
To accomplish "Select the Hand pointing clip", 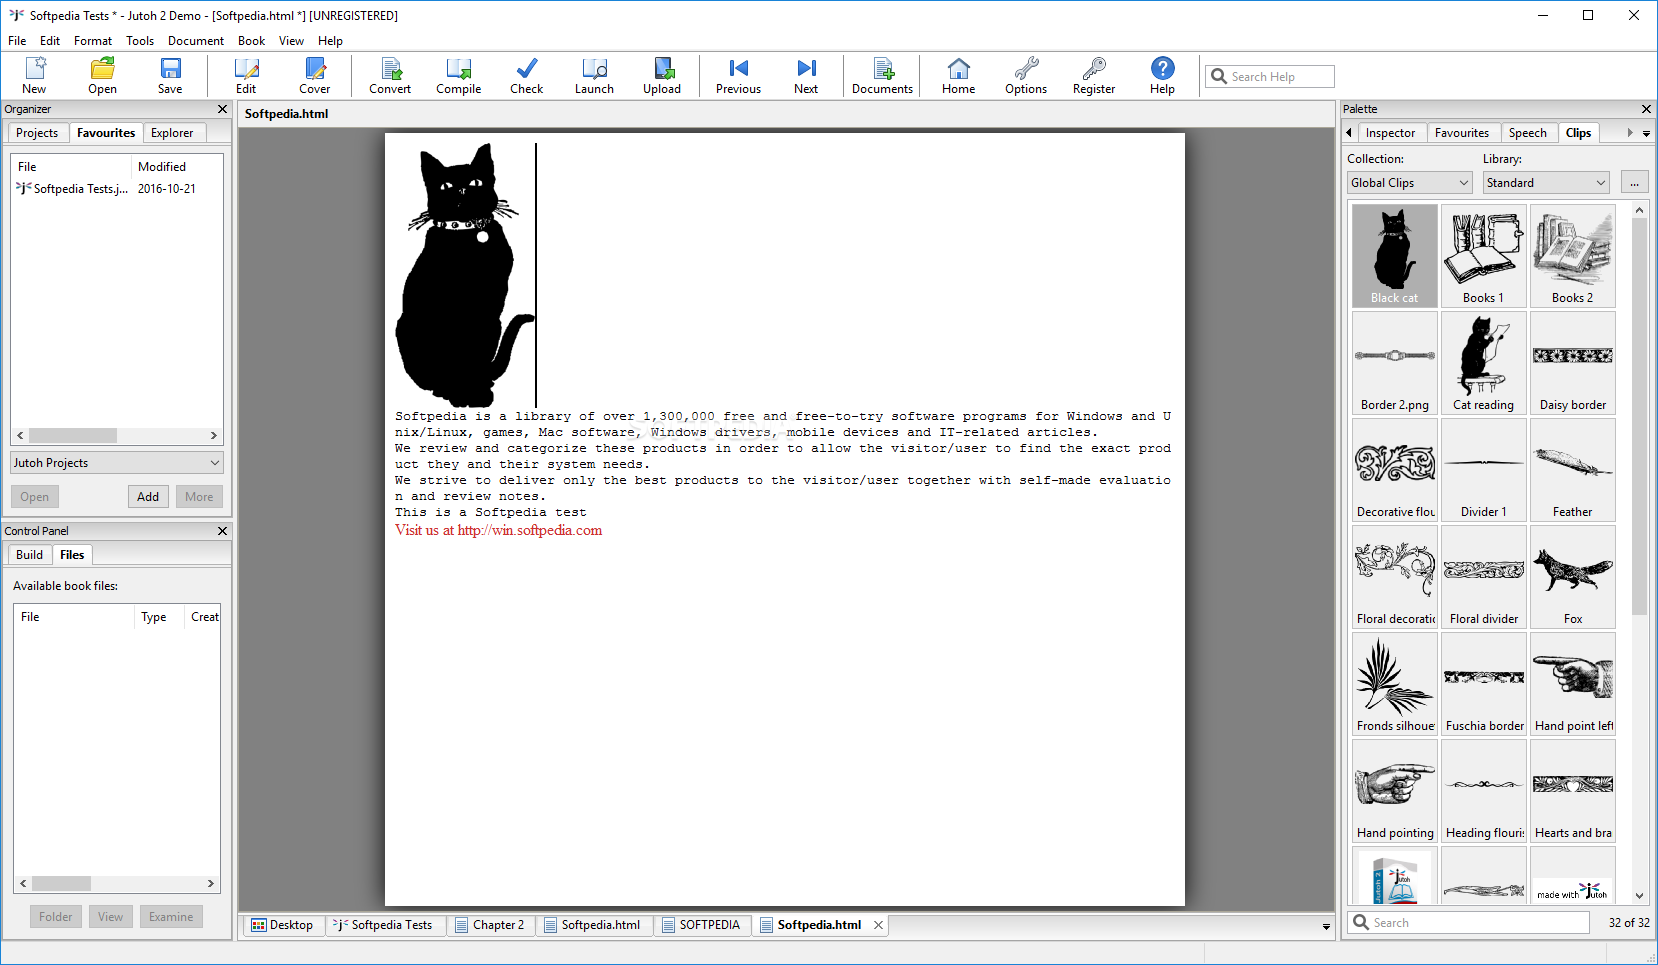I will tap(1395, 791).
